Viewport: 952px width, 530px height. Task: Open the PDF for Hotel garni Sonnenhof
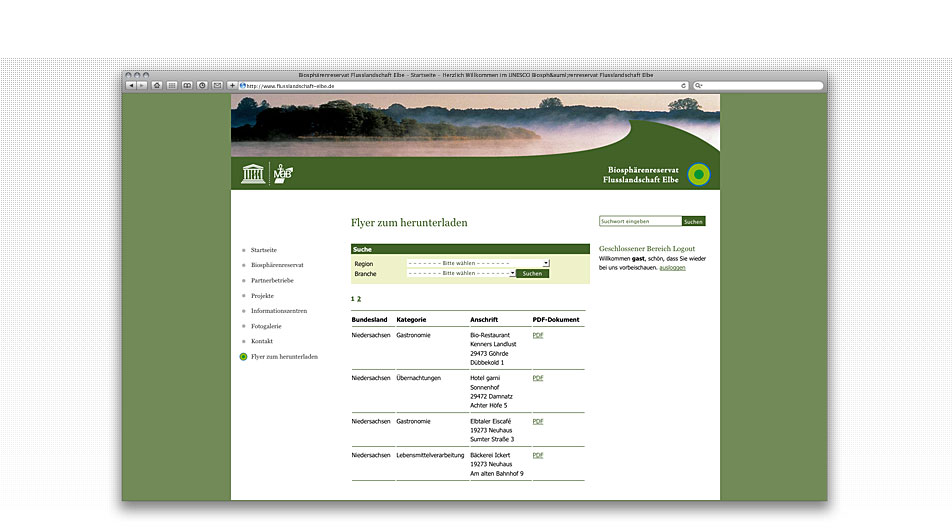538,378
